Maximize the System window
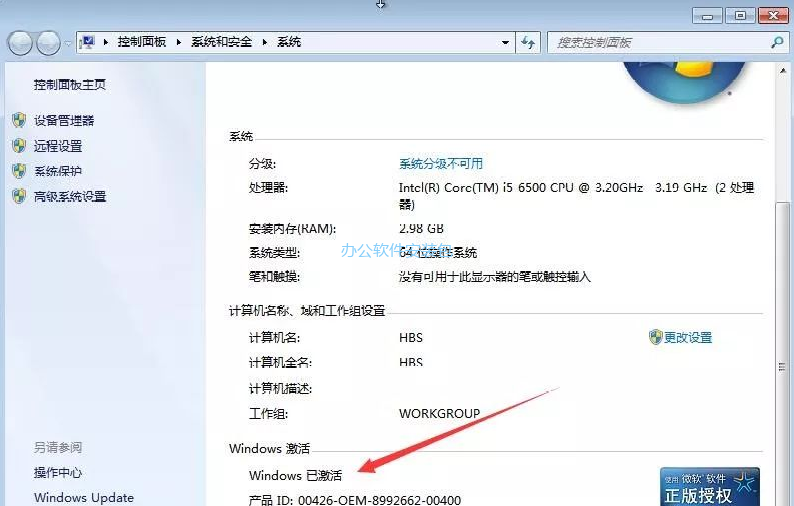 tap(740, 16)
